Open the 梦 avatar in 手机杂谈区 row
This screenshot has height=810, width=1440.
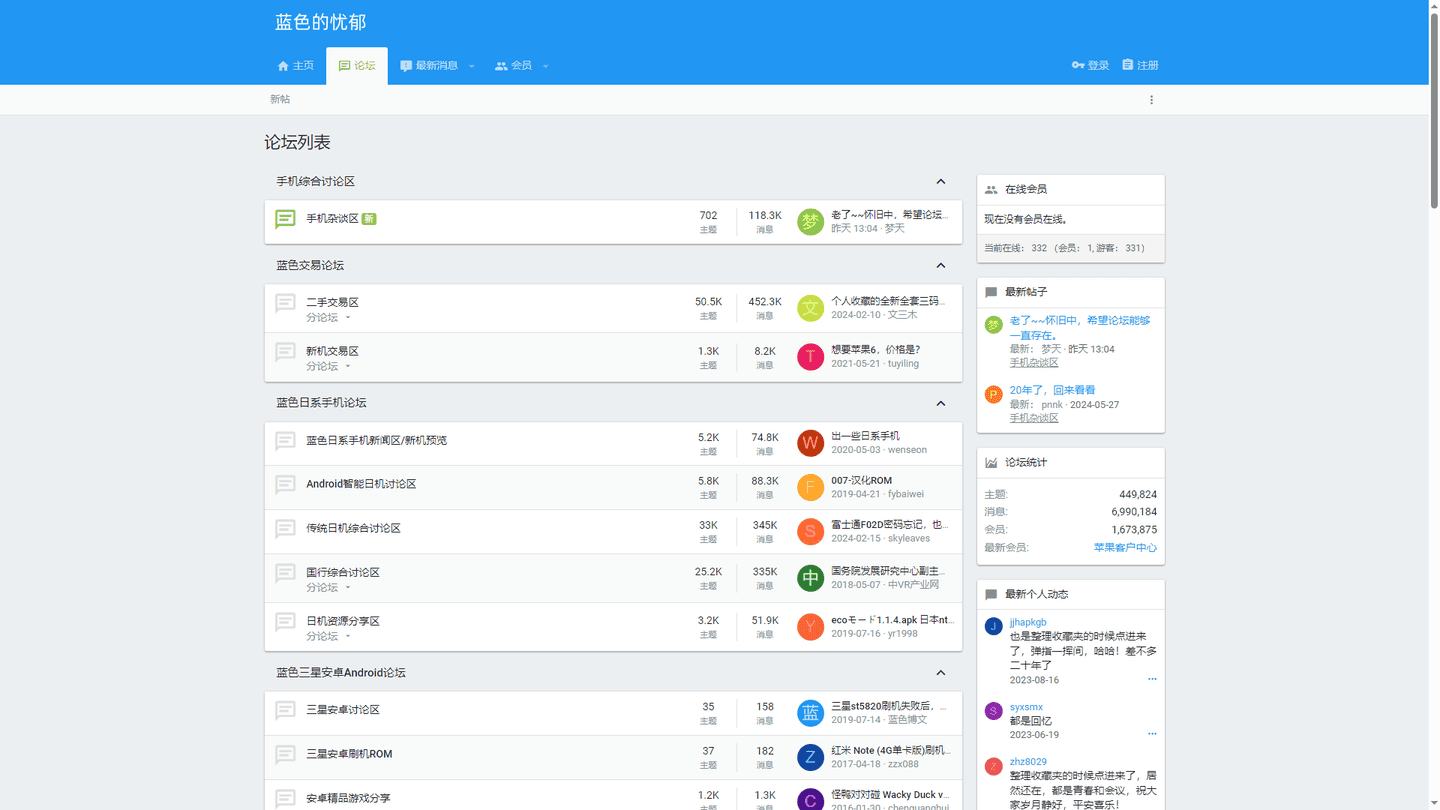coord(810,222)
